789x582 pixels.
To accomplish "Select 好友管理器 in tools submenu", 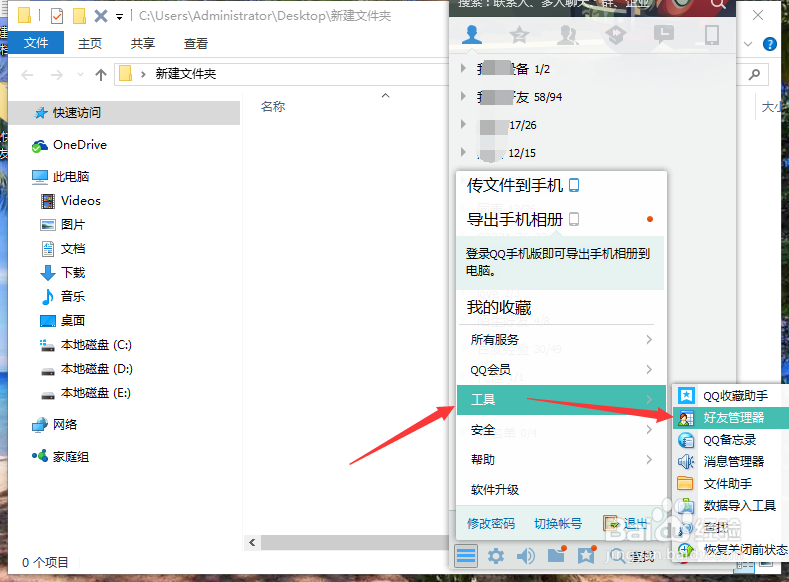I will pyautogui.click(x=731, y=418).
